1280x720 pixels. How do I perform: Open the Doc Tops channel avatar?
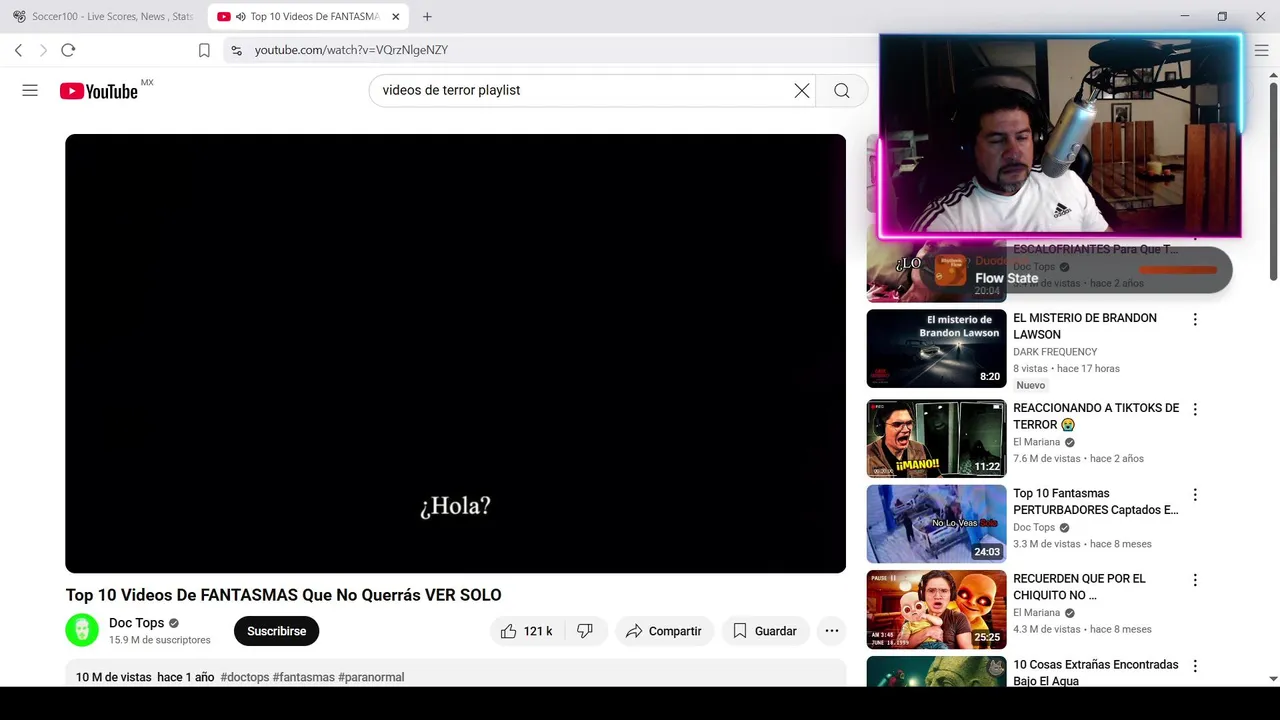pyautogui.click(x=82, y=630)
